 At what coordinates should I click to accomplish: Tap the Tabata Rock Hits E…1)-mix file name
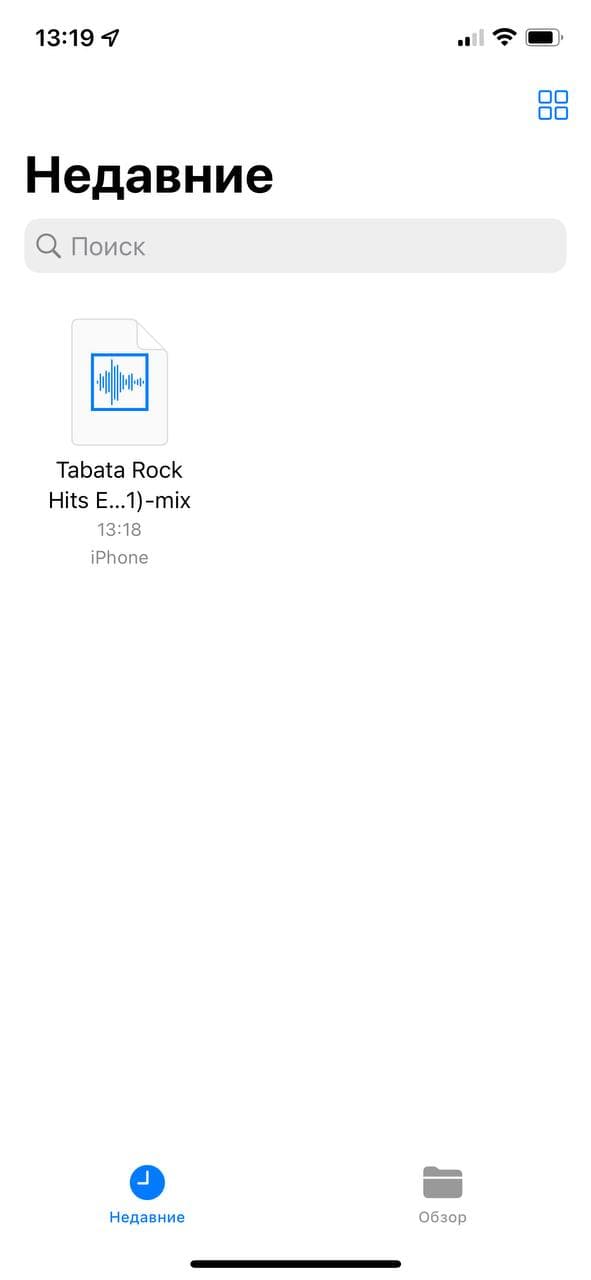pos(119,485)
